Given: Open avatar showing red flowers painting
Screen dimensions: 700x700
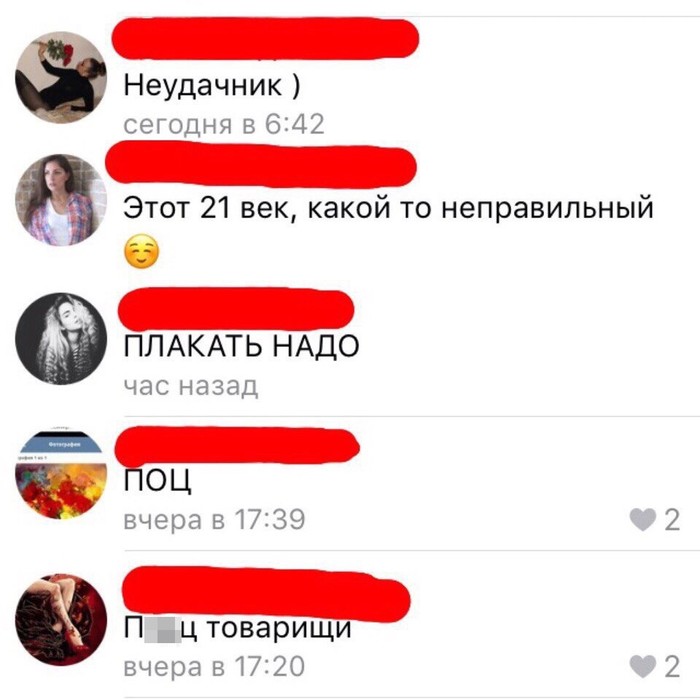Looking at the screenshot, I should coord(61,474).
